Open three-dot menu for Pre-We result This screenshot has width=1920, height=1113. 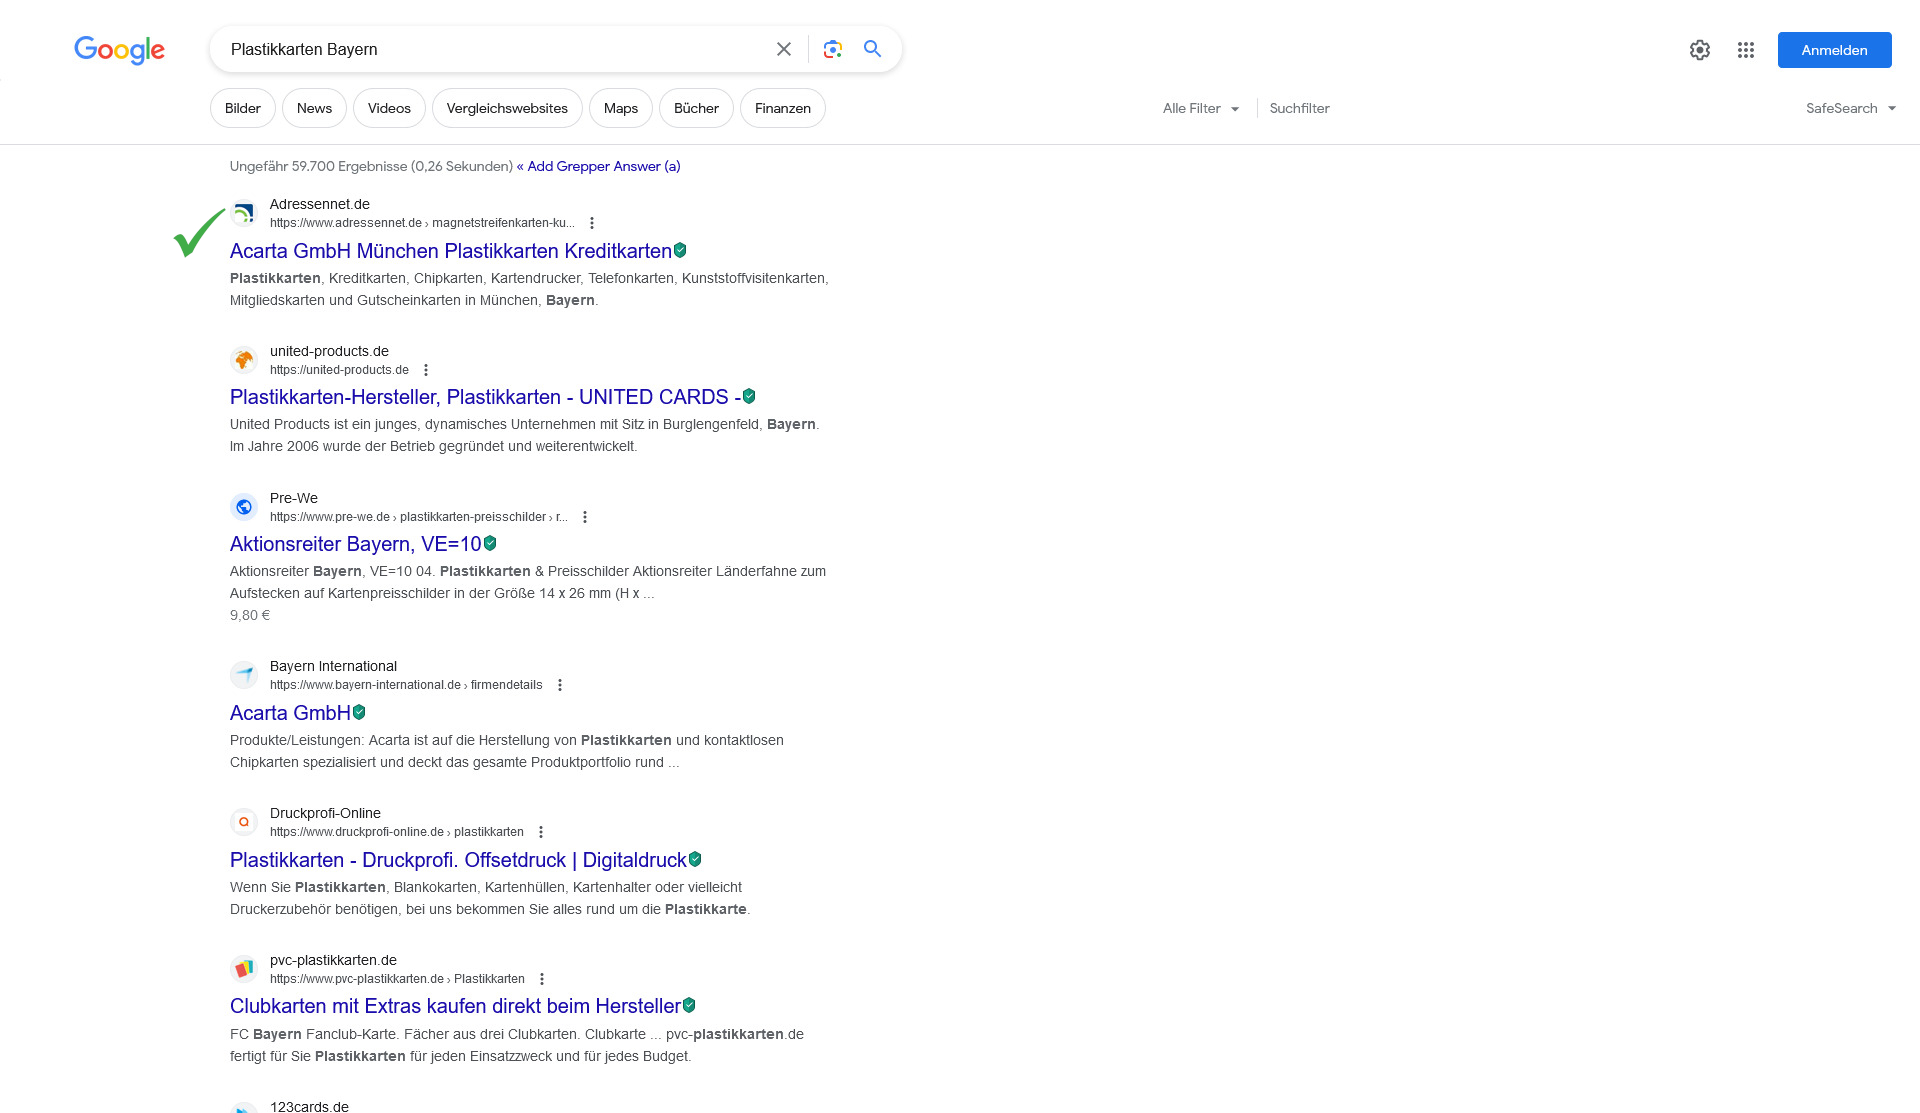585,517
